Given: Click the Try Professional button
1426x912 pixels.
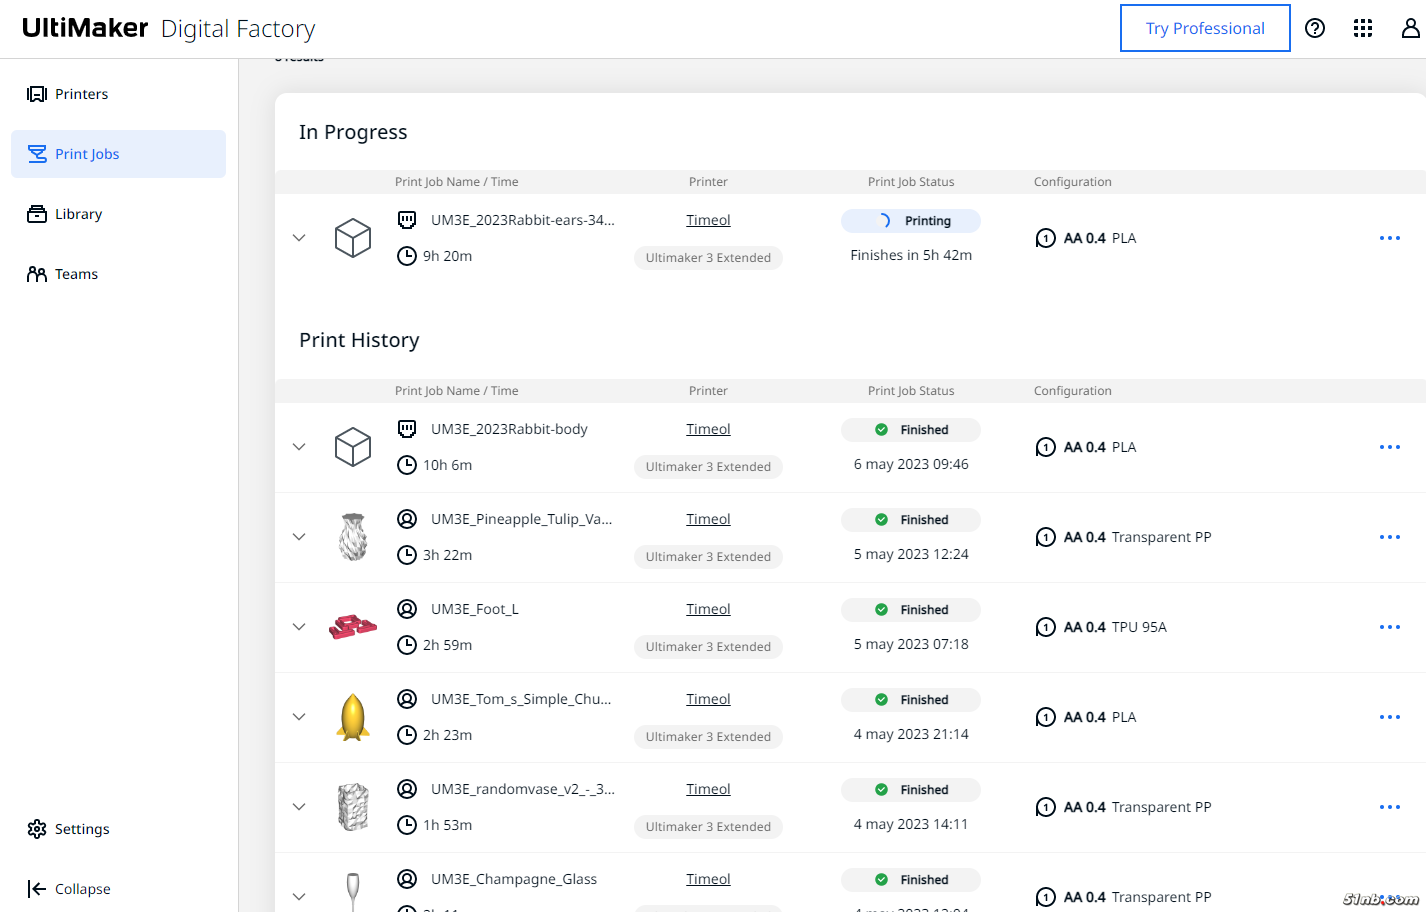Looking at the screenshot, I should 1204,28.
